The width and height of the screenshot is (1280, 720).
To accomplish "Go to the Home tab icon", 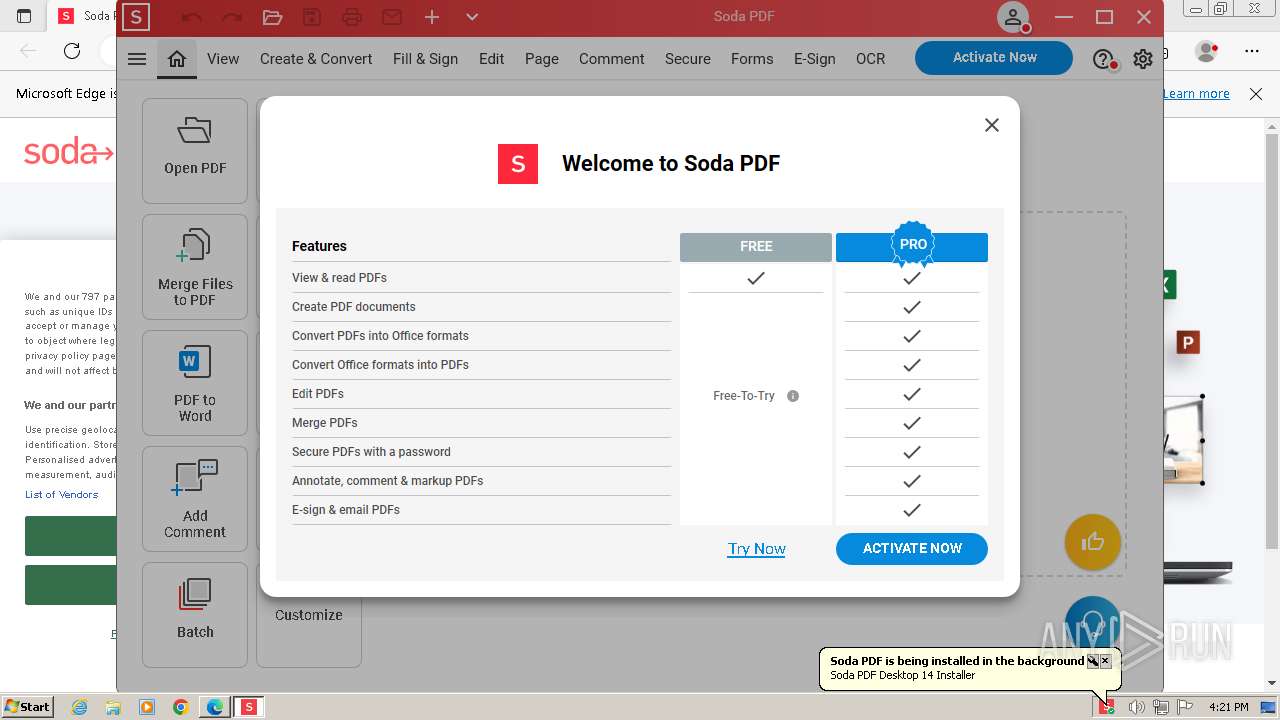I will point(177,59).
